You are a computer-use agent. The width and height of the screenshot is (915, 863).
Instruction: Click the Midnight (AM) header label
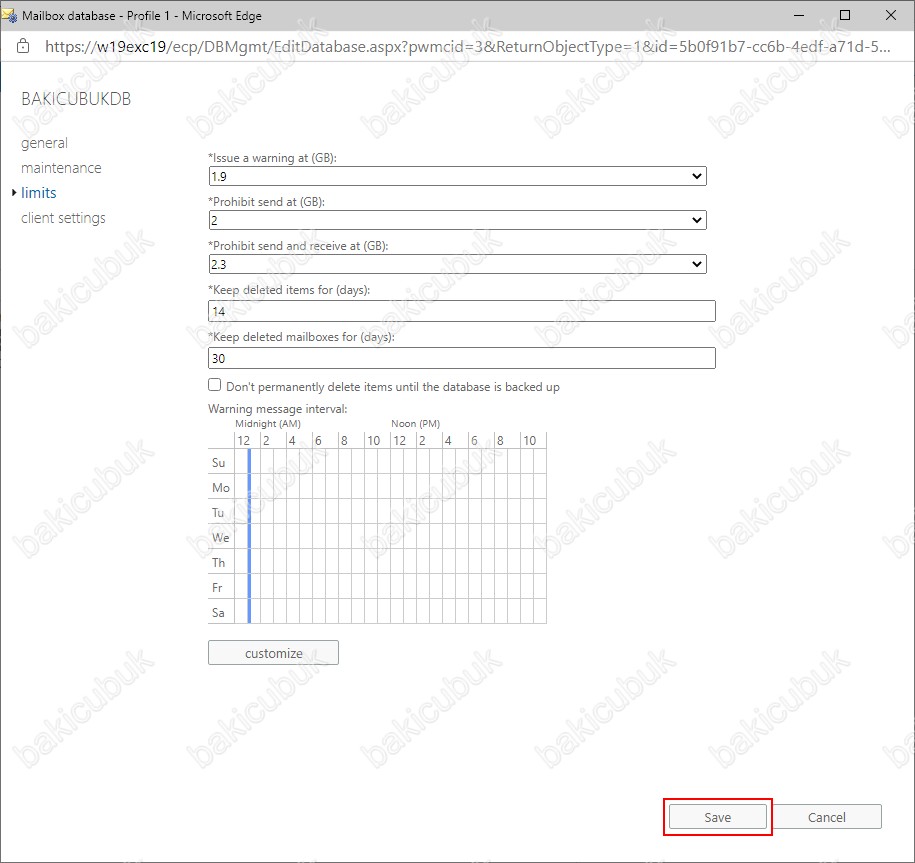point(268,424)
